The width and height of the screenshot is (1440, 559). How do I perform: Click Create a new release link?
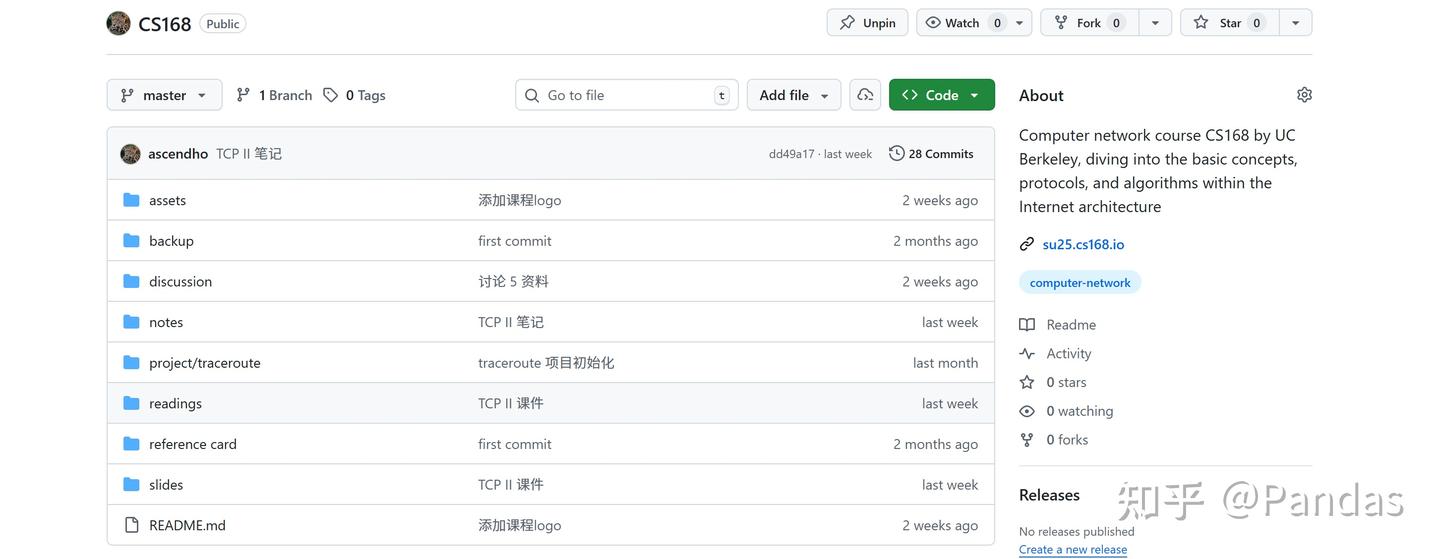click(x=1073, y=549)
